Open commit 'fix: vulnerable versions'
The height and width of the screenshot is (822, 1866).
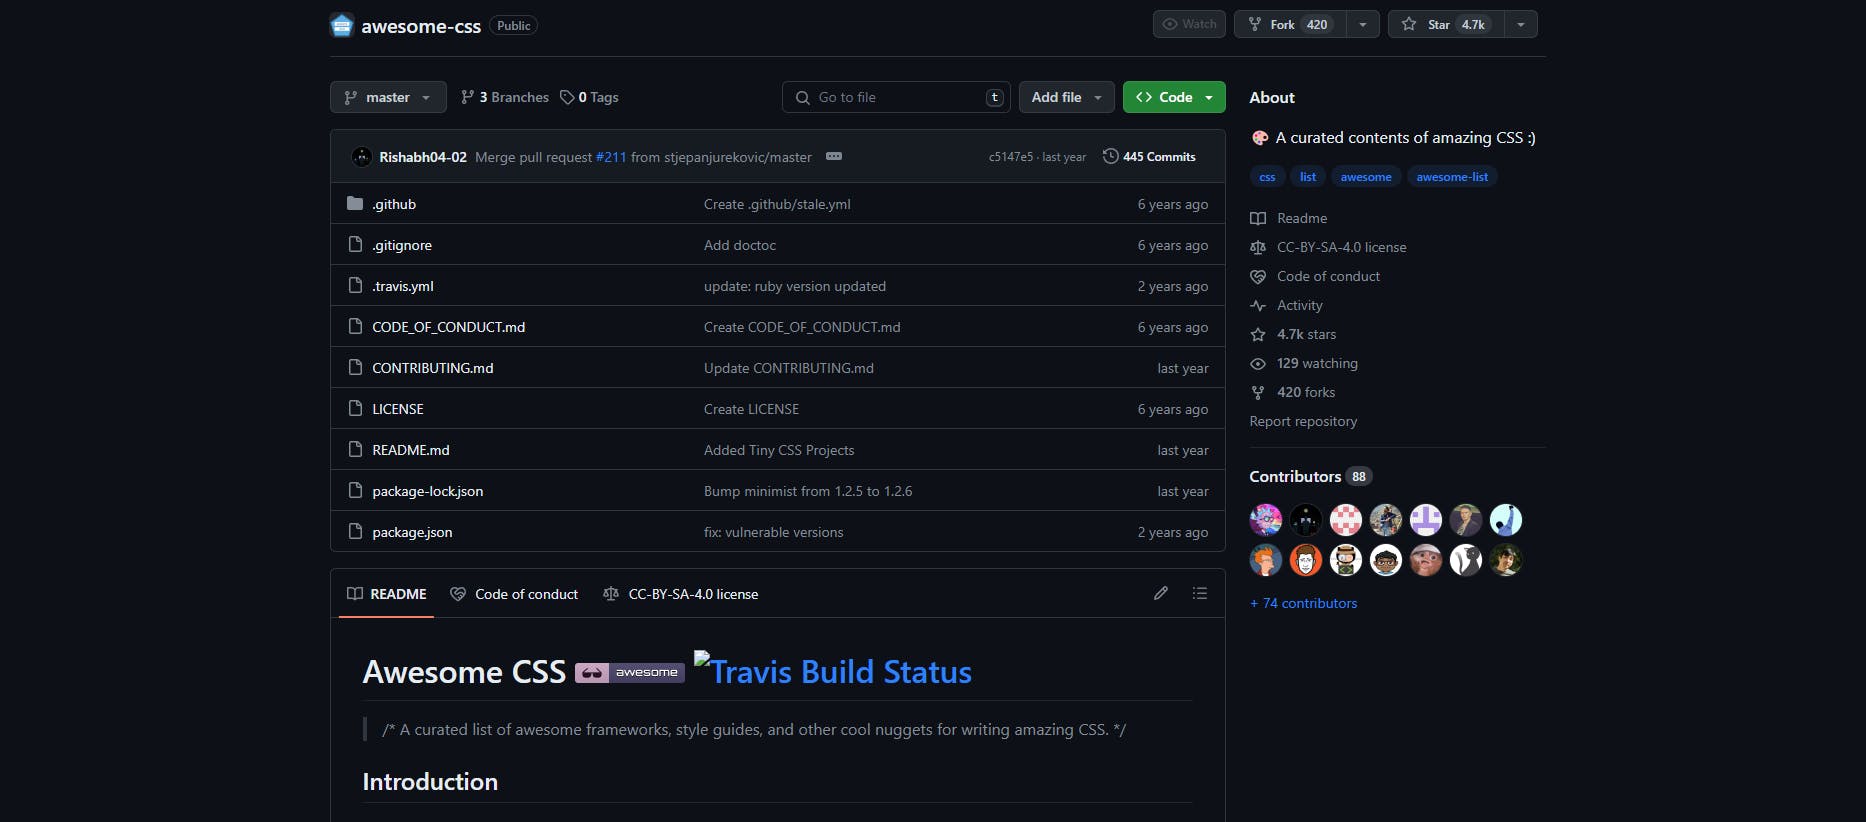pyautogui.click(x=774, y=532)
